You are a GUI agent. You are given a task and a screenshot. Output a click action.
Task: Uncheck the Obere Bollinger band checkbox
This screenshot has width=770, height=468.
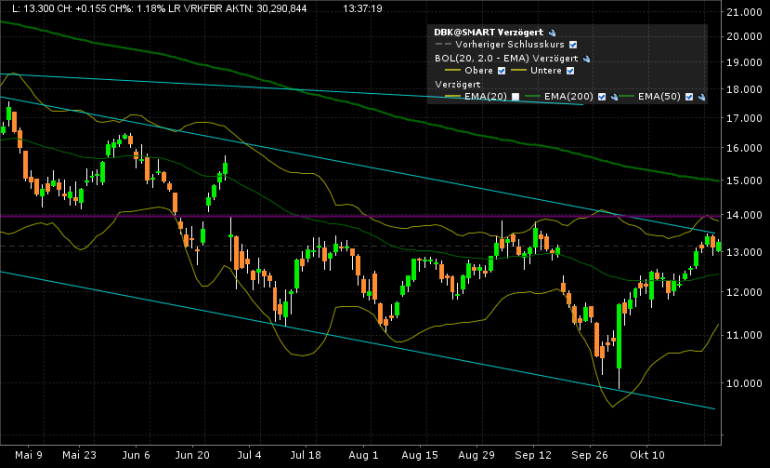coord(501,71)
